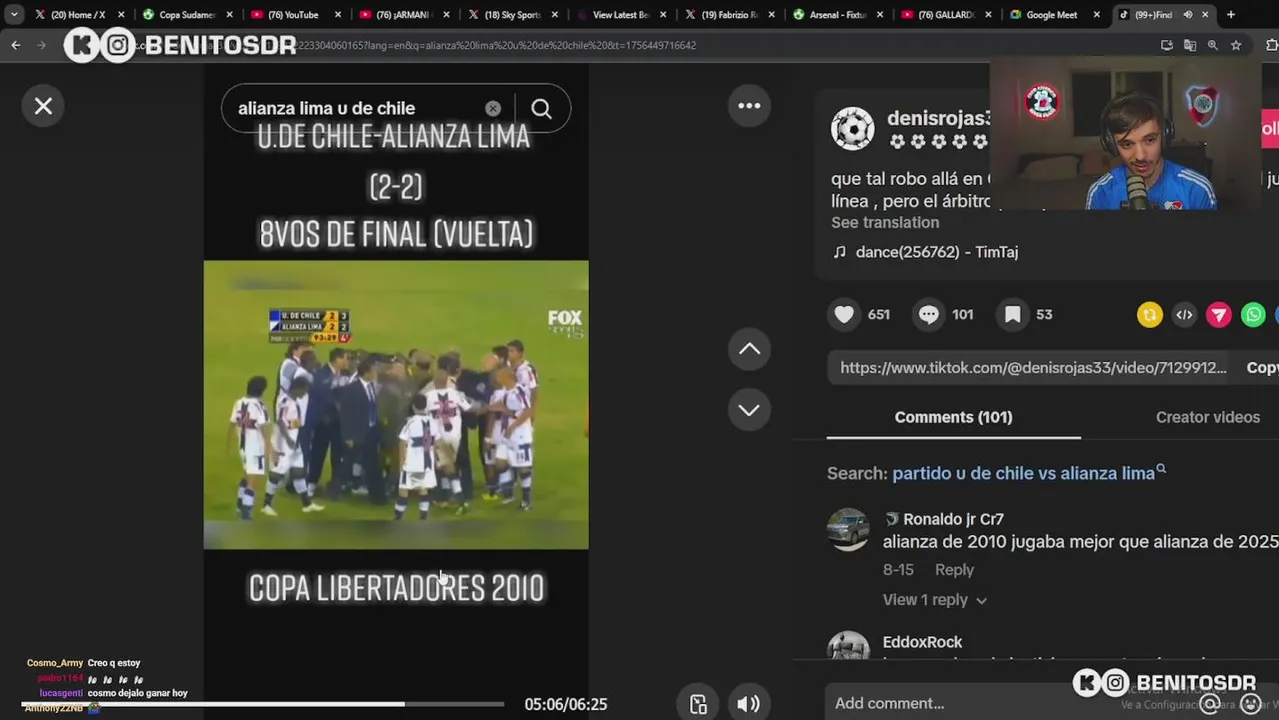This screenshot has height=720, width=1279.
Task: Open search partido u de chile vs alianza lima
Action: [x=1023, y=473]
